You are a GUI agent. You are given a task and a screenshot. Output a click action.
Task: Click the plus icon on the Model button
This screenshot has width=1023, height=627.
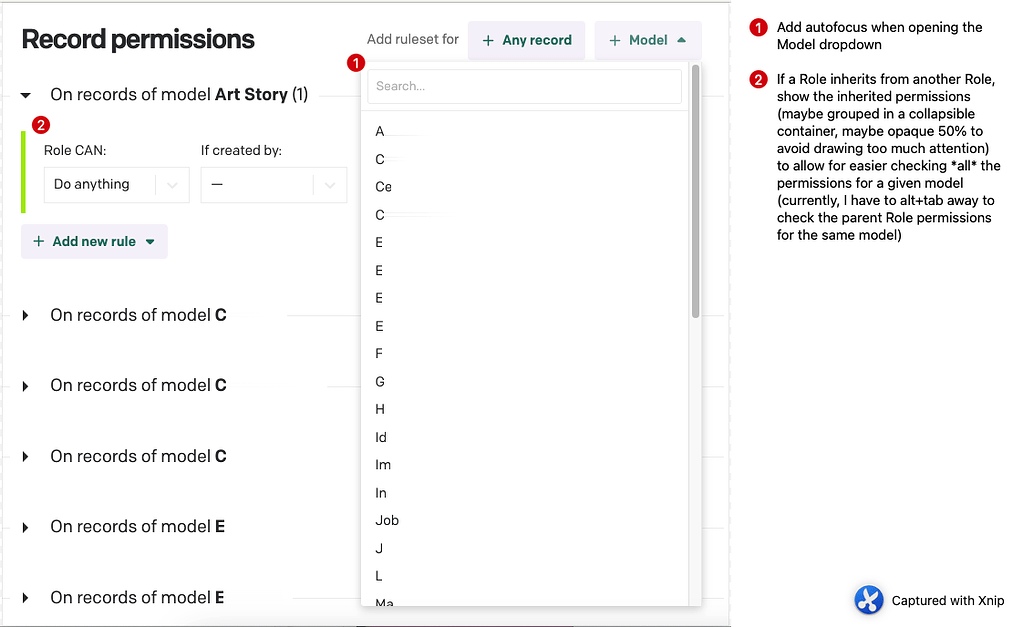pyautogui.click(x=617, y=41)
